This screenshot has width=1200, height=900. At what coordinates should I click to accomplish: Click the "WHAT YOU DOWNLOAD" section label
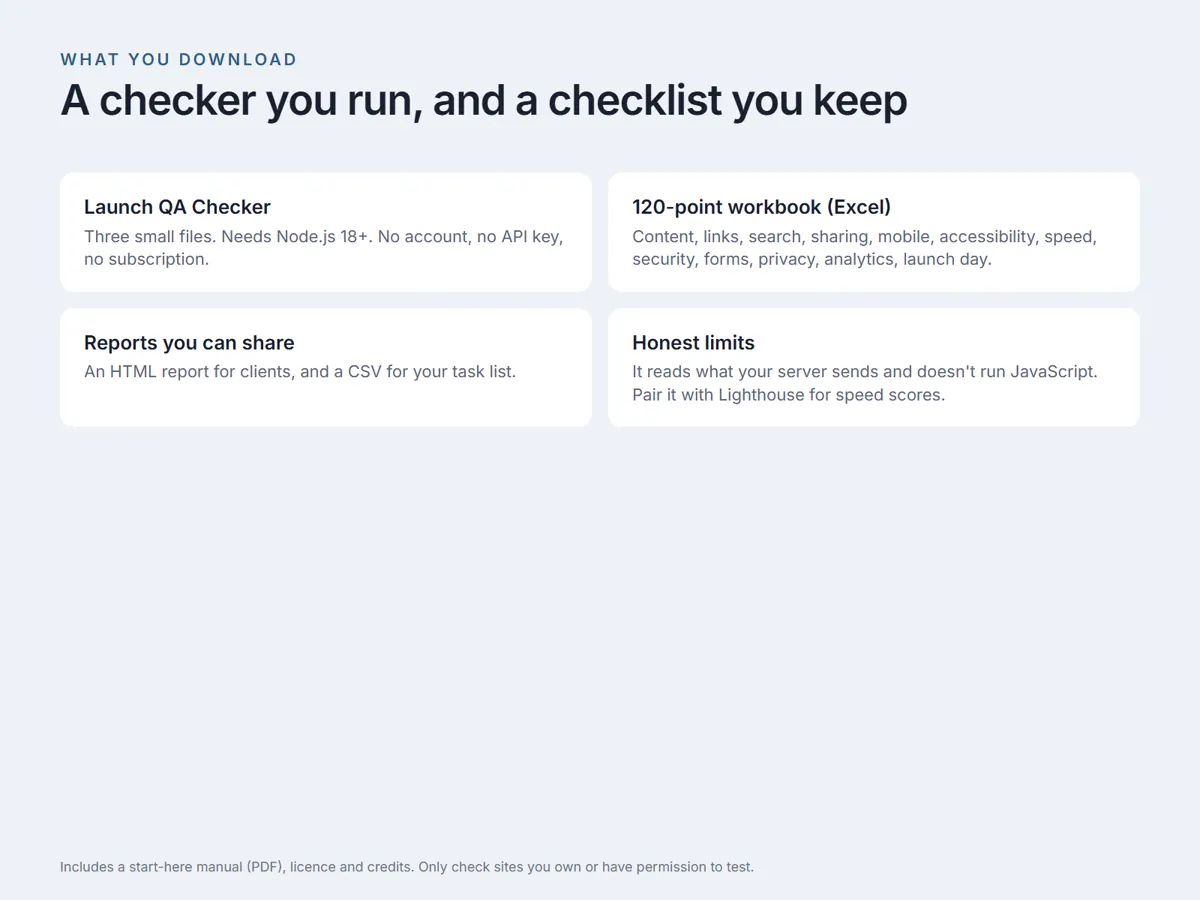tap(179, 59)
